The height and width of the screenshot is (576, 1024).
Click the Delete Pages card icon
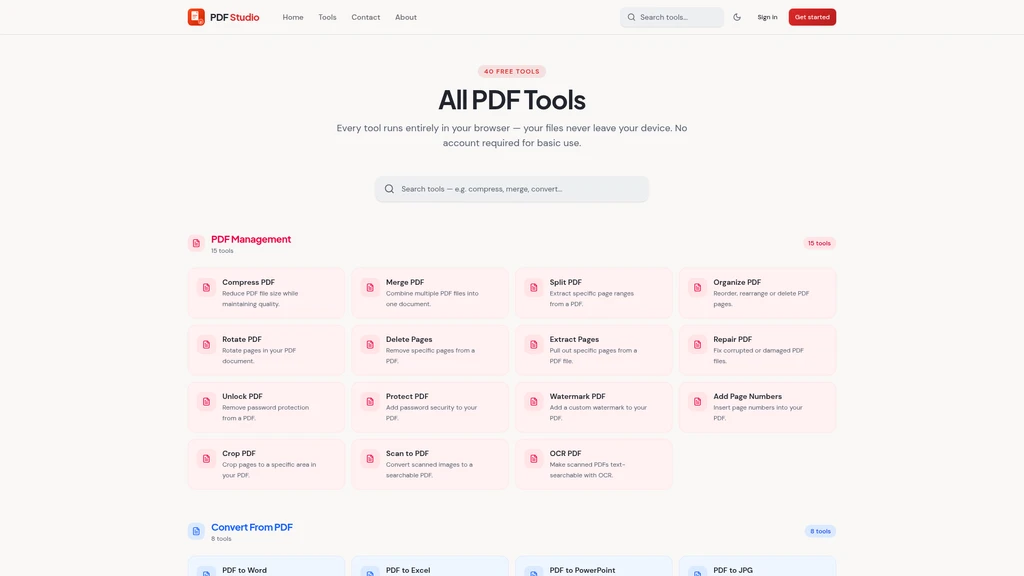tap(370, 344)
